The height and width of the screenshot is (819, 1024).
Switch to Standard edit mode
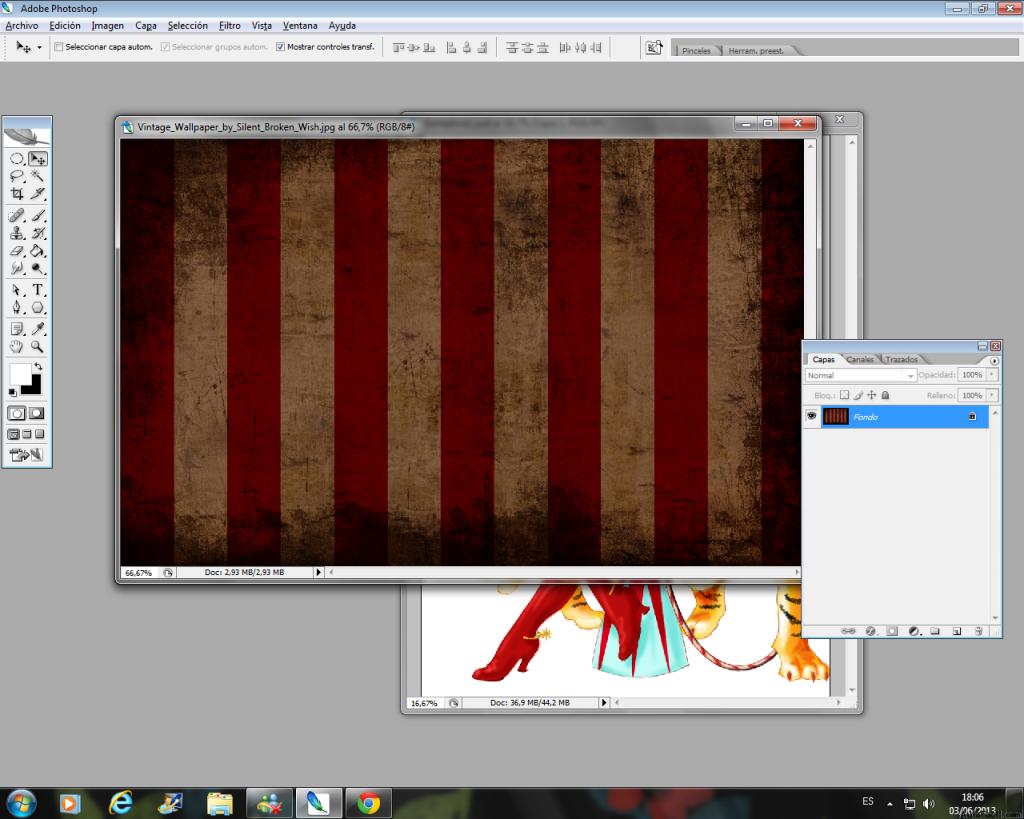(17, 413)
